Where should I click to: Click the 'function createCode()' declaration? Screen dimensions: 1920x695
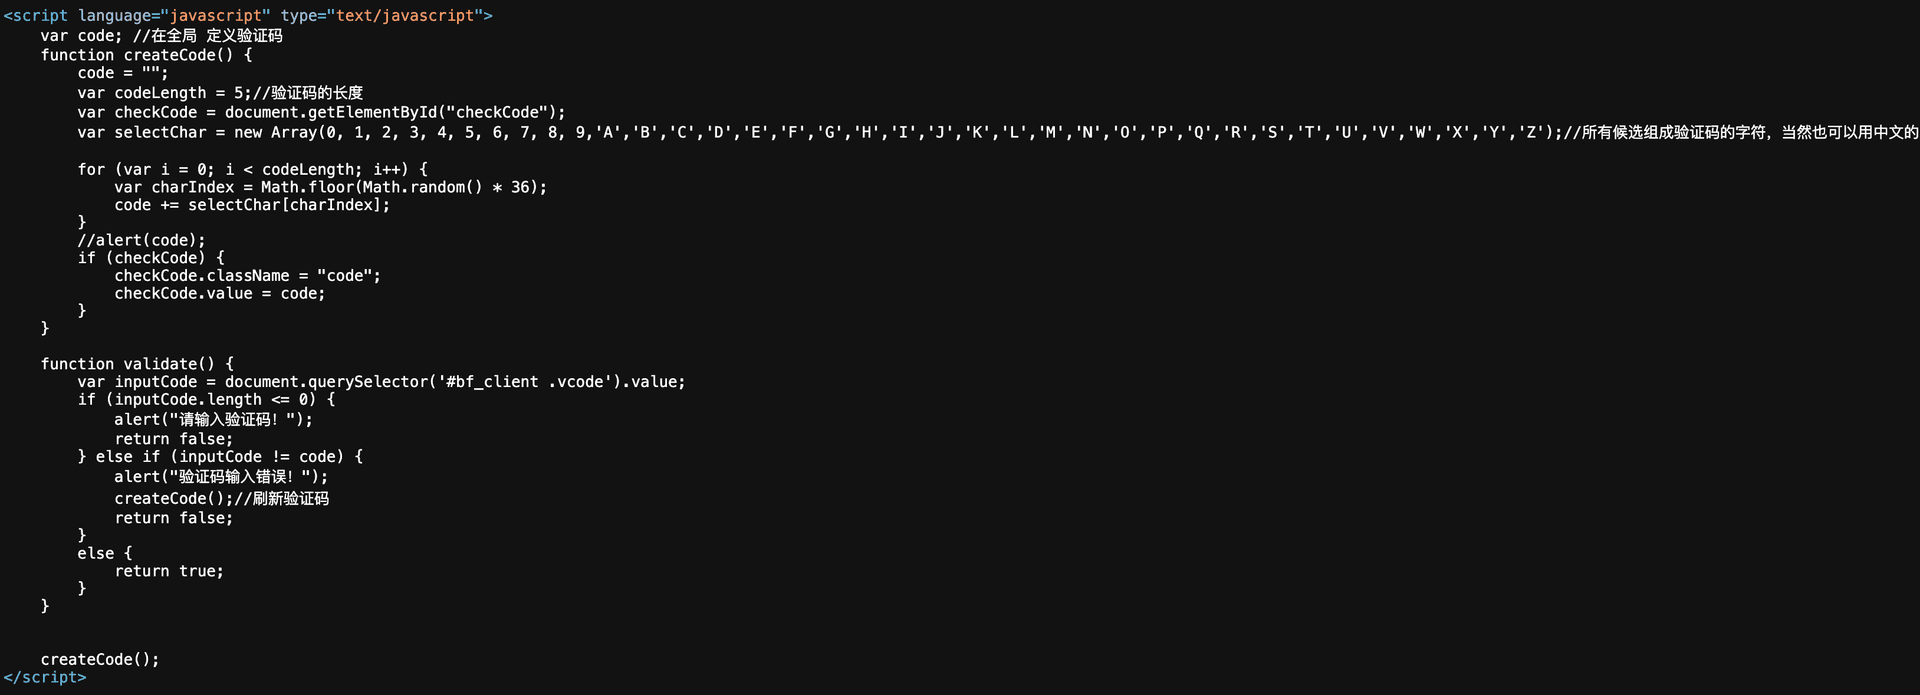146,55
